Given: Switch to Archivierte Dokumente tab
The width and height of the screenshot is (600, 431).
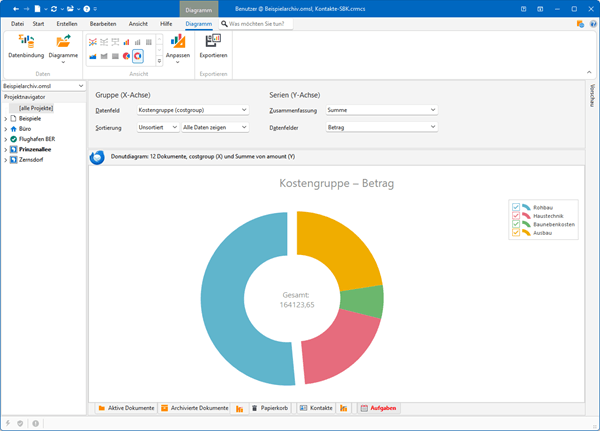Looking at the screenshot, I should [x=195, y=408].
